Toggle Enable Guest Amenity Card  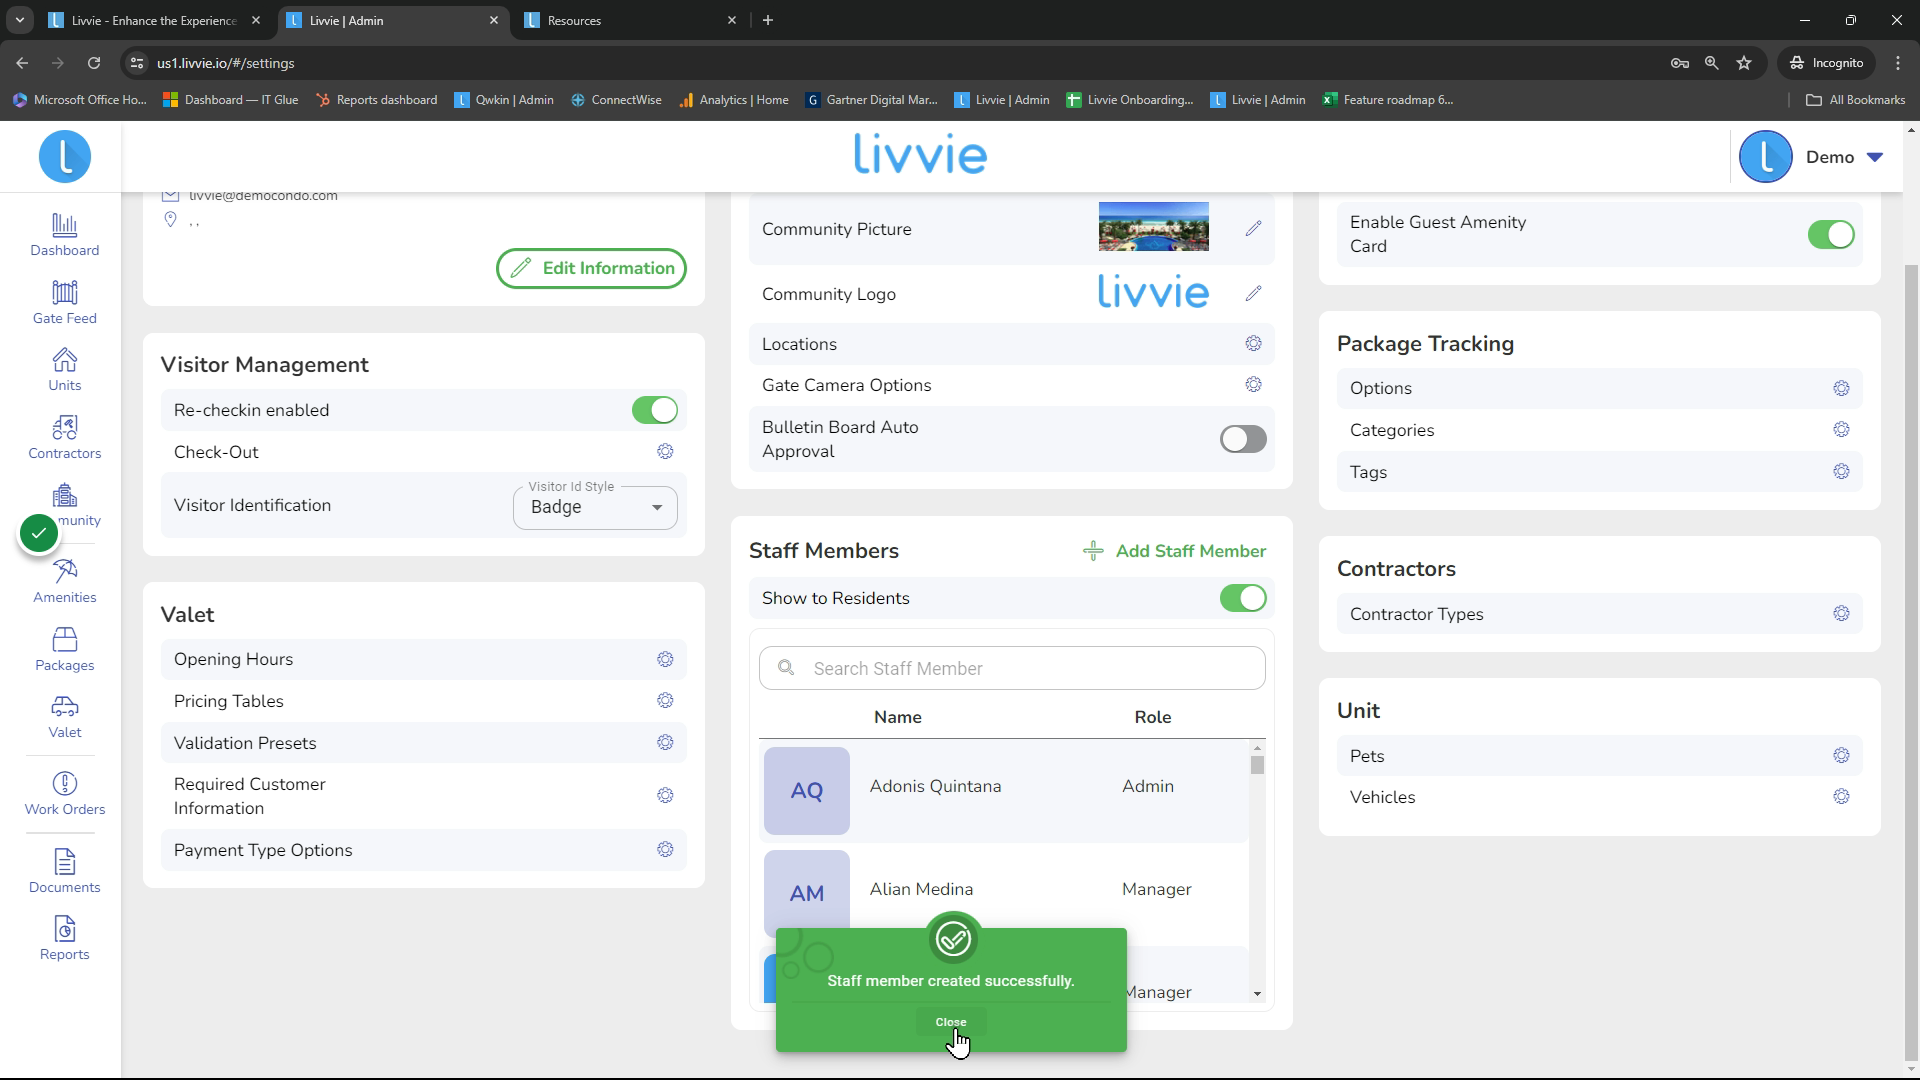(x=1831, y=234)
